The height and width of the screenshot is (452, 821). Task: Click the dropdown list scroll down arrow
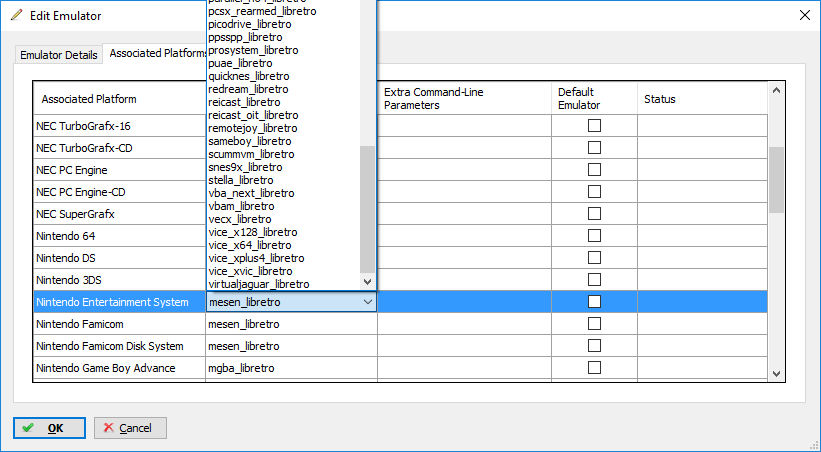368,282
